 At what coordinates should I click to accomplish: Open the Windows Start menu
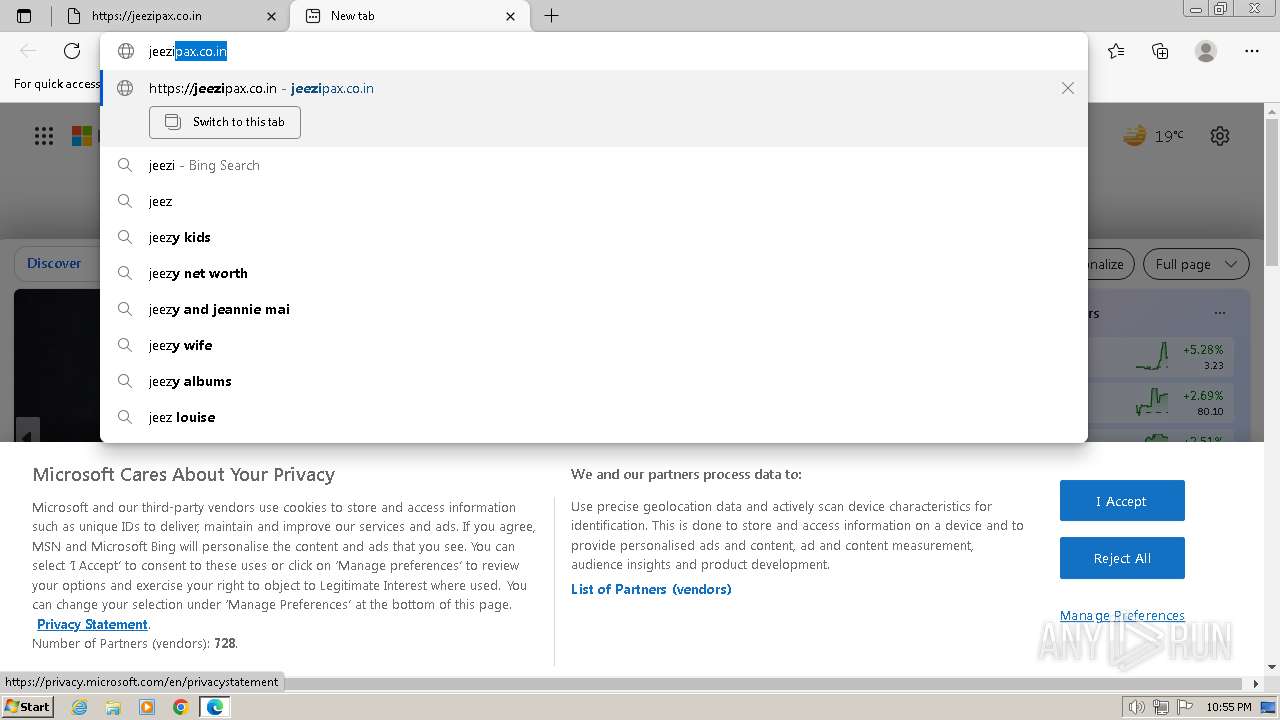[x=28, y=707]
